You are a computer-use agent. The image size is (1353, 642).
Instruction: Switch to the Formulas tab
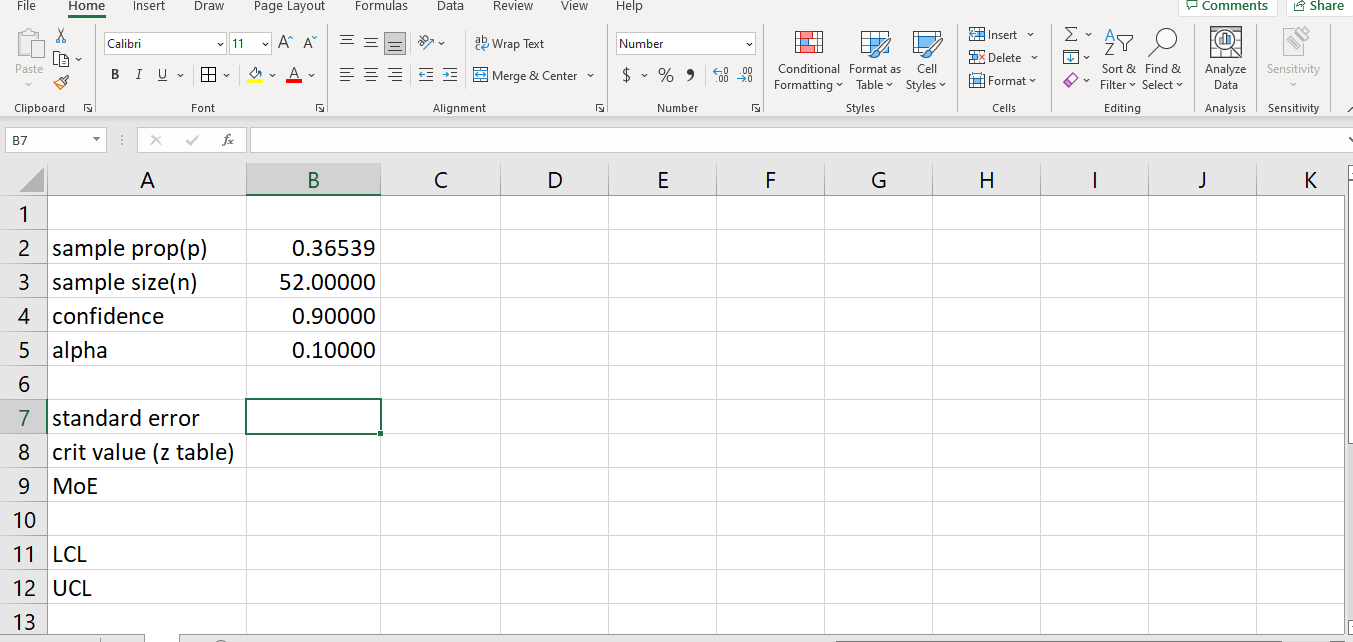pos(381,7)
